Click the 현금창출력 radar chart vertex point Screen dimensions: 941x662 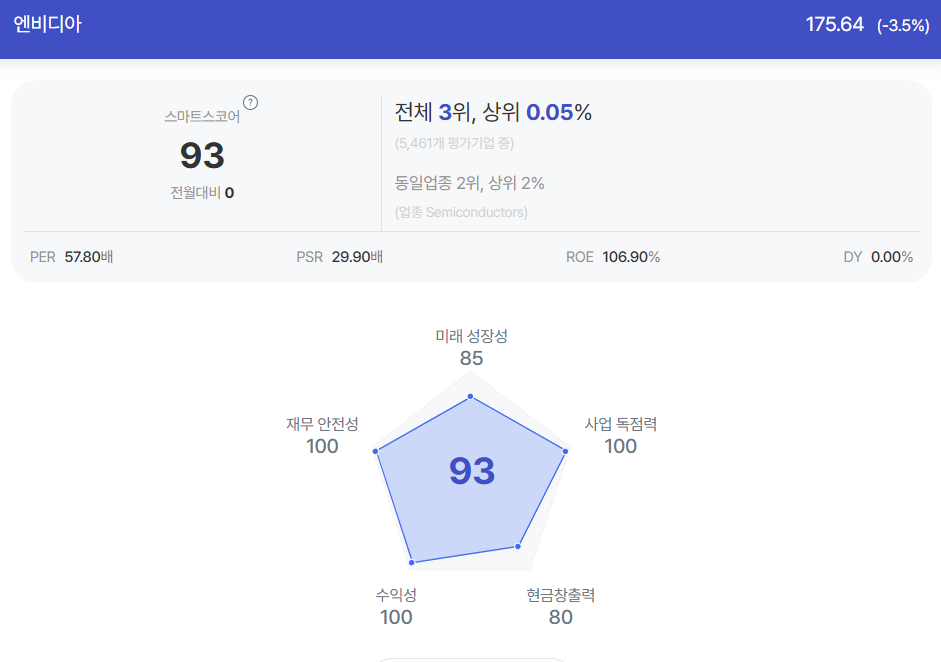(x=518, y=546)
